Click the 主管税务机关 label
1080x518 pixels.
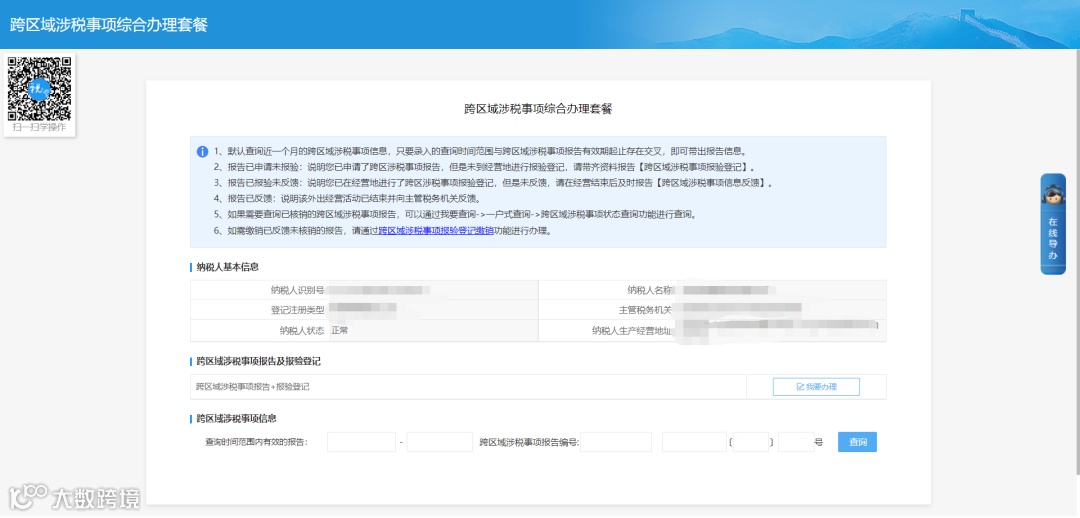pos(645,310)
